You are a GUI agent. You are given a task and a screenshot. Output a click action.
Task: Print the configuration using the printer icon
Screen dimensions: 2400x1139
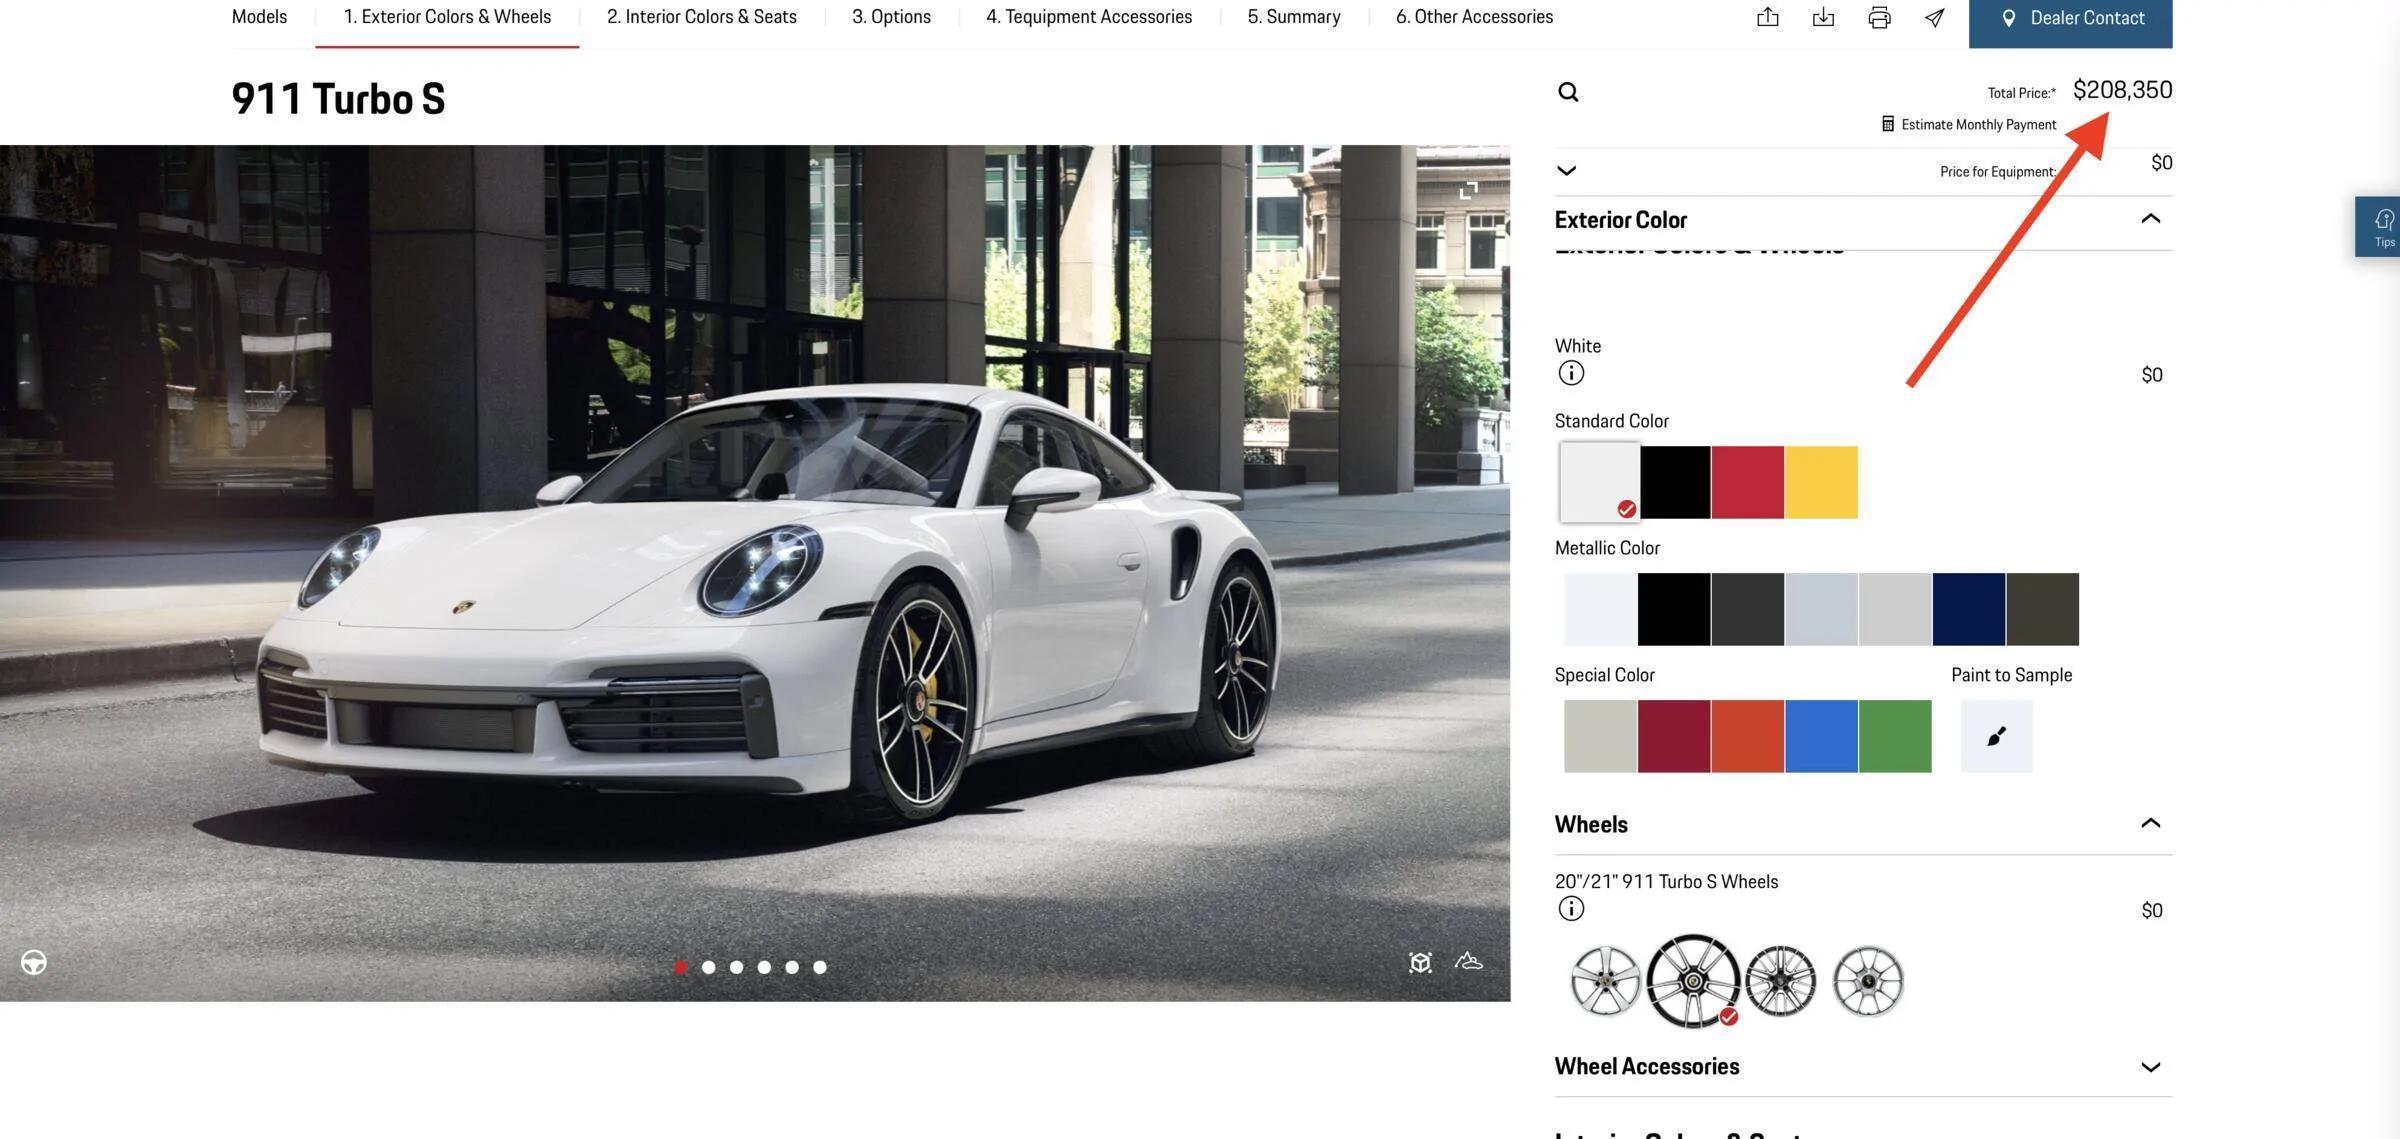pyautogui.click(x=1879, y=17)
